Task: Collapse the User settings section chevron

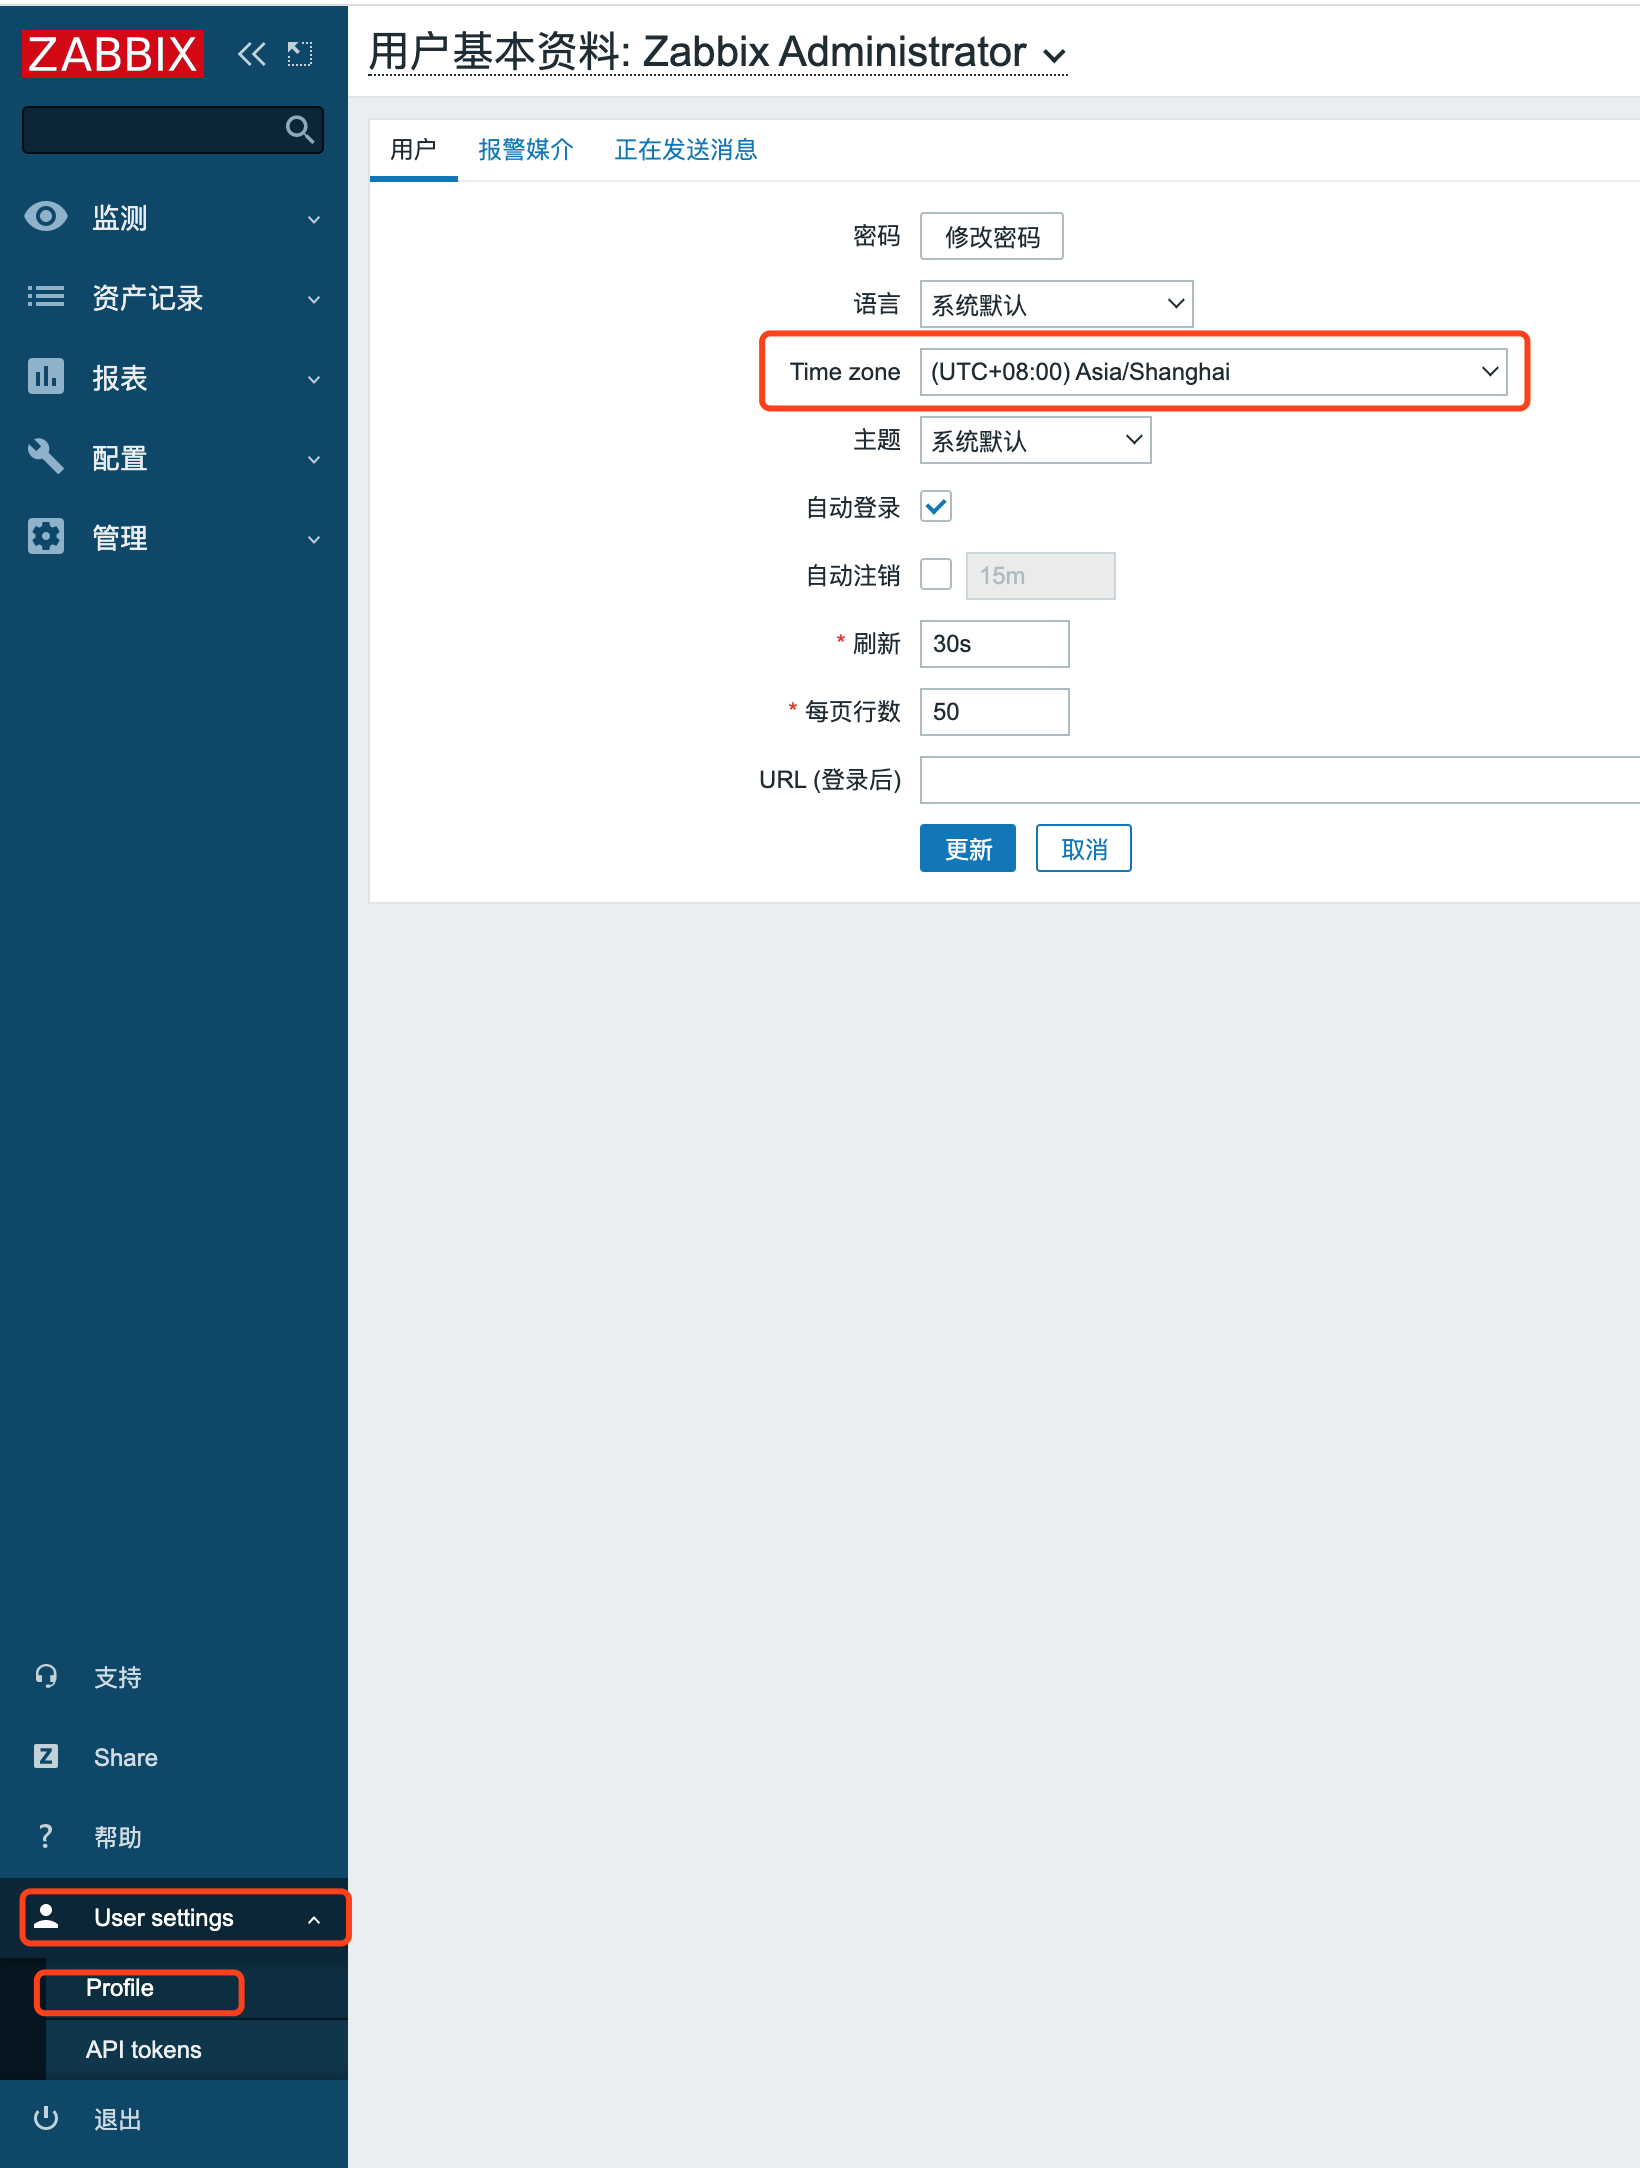Action: click(314, 1919)
